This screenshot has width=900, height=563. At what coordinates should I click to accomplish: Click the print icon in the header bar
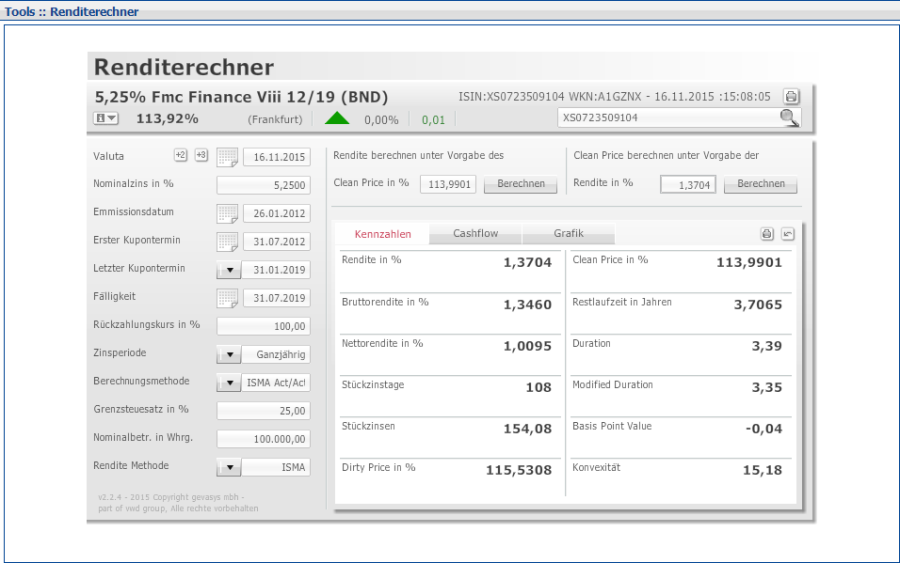[791, 97]
